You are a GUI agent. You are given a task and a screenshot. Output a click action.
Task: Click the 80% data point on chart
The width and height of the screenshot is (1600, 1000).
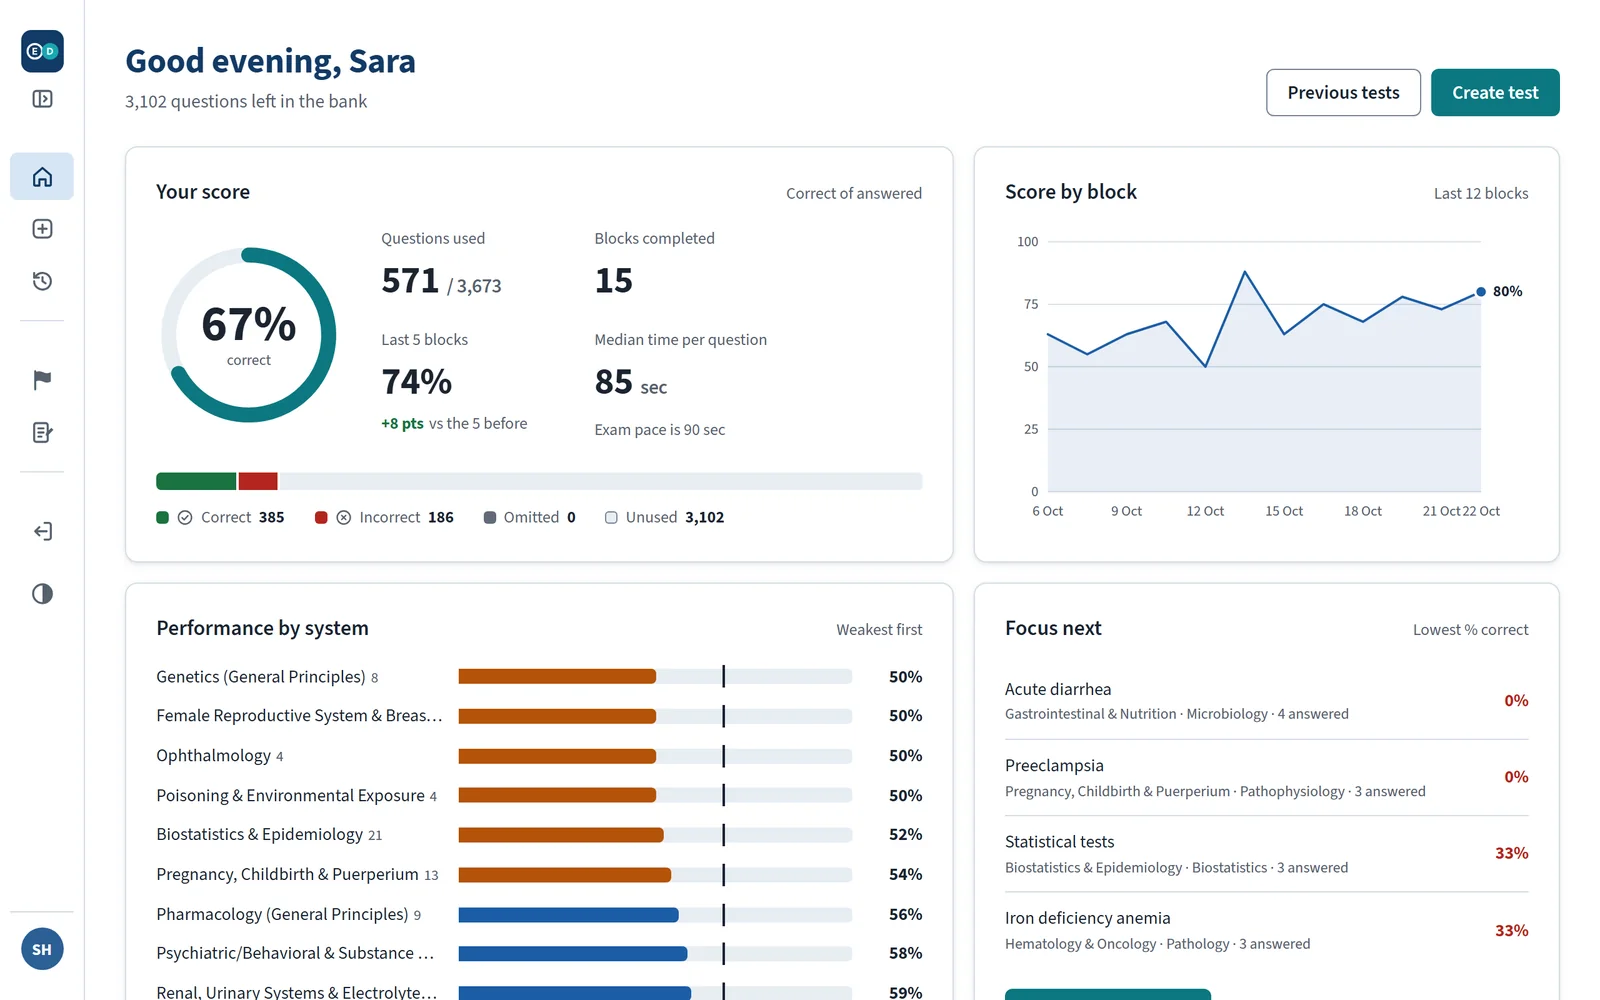[x=1481, y=292]
